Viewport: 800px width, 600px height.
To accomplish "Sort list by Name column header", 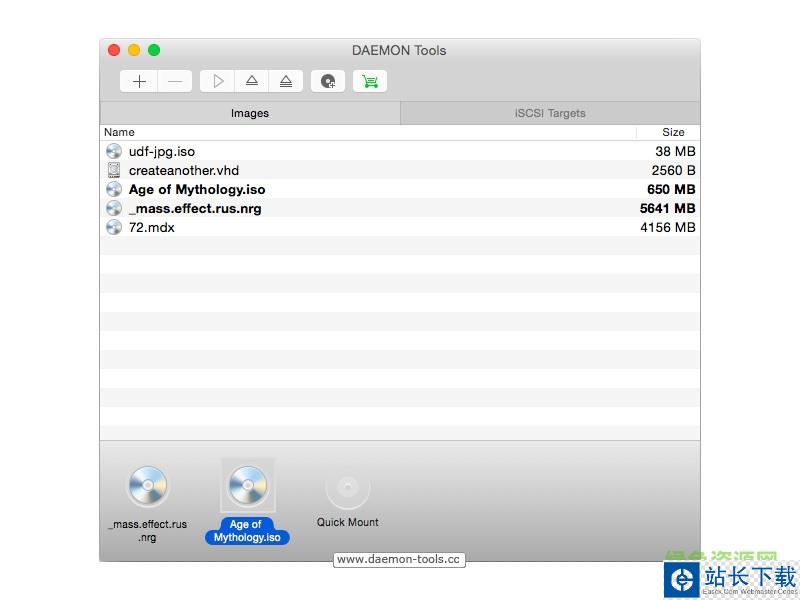I will (x=368, y=132).
